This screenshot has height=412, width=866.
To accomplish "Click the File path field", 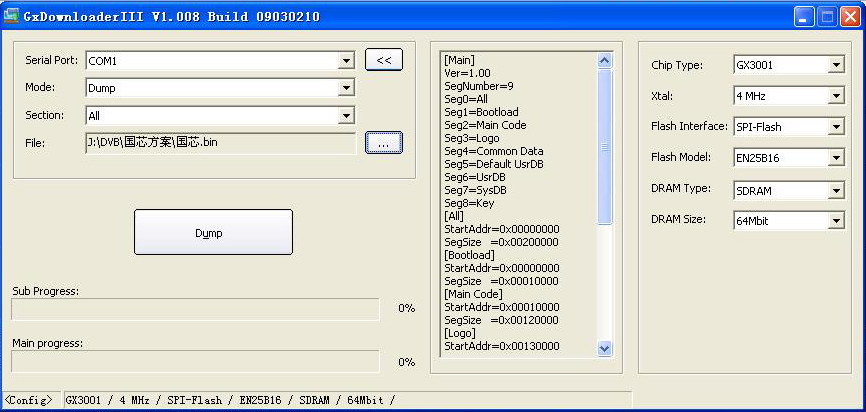I will pyautogui.click(x=220, y=142).
